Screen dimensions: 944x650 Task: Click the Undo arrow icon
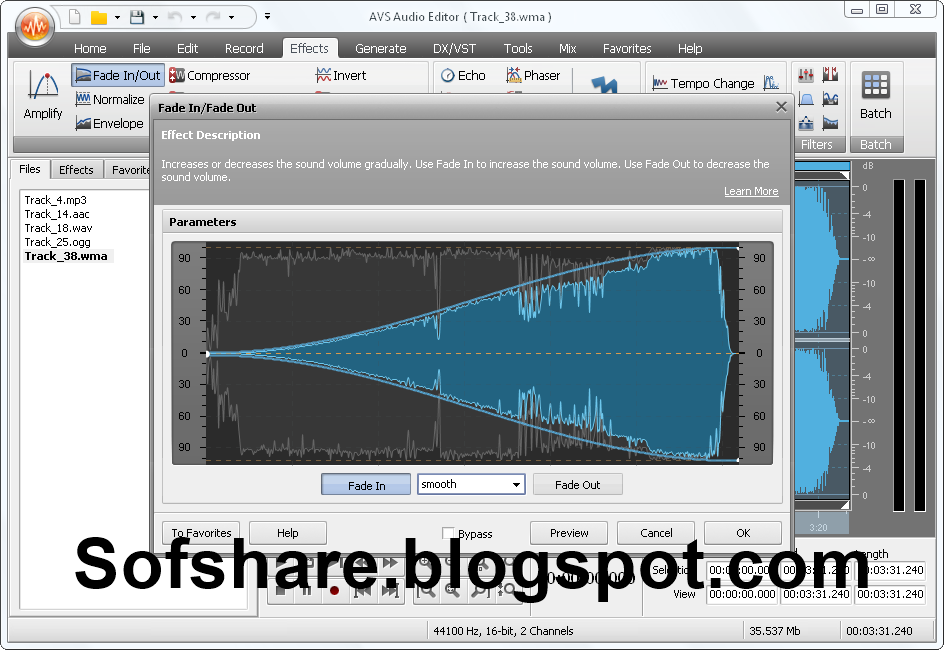click(x=175, y=17)
